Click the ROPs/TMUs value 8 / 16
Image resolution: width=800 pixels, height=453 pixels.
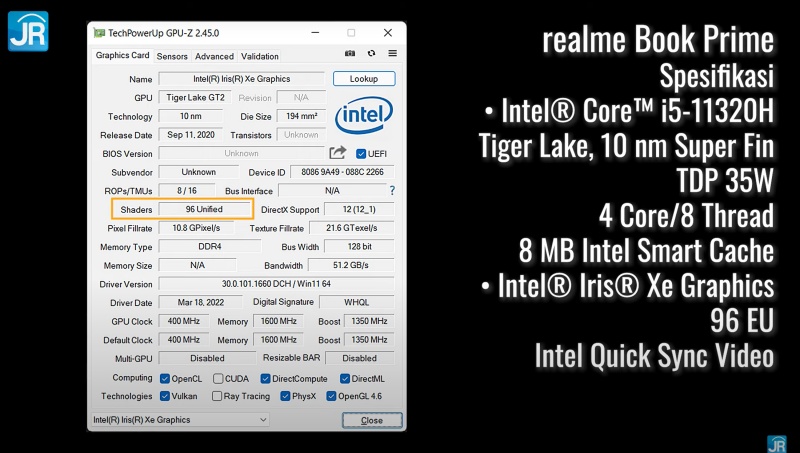pos(187,190)
